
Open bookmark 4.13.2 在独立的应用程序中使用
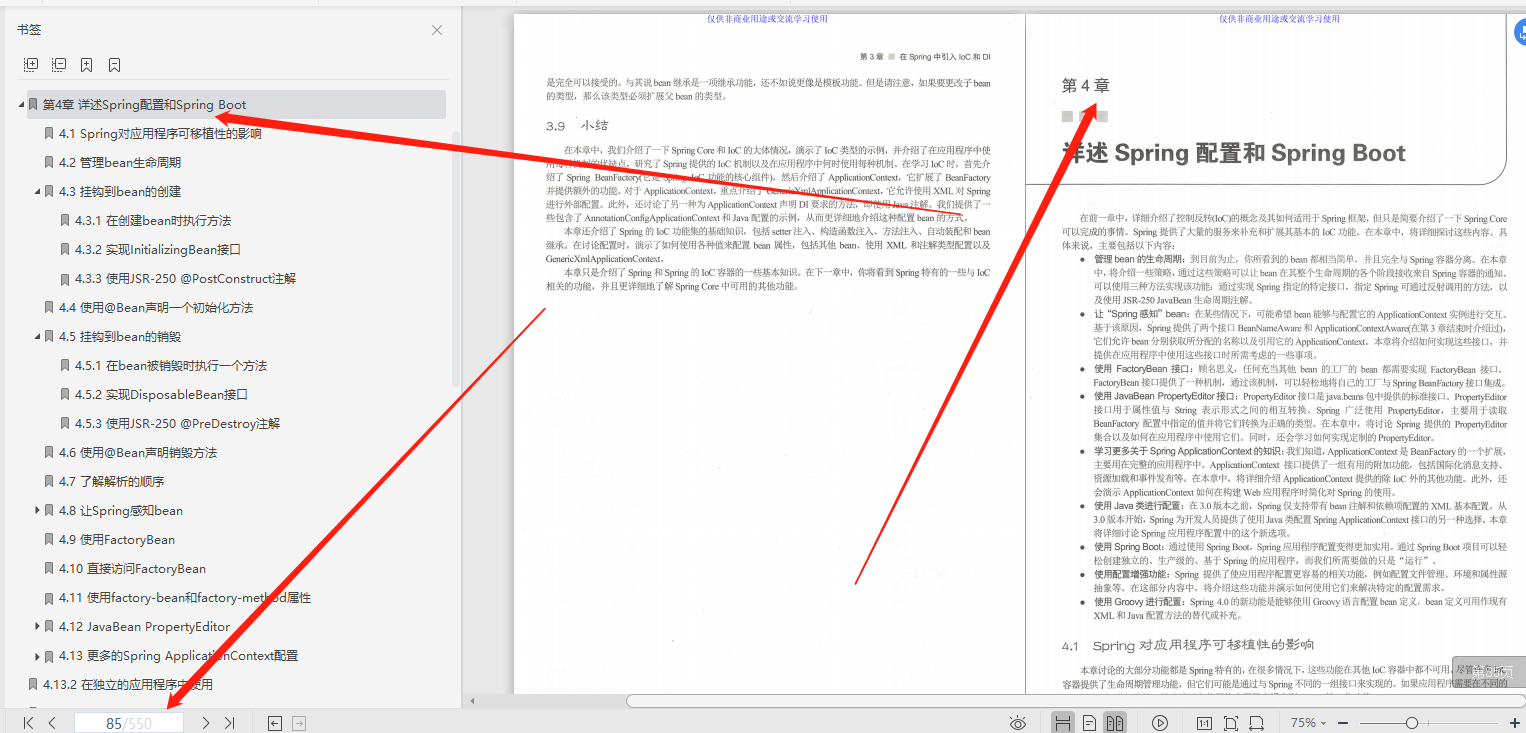pos(128,684)
